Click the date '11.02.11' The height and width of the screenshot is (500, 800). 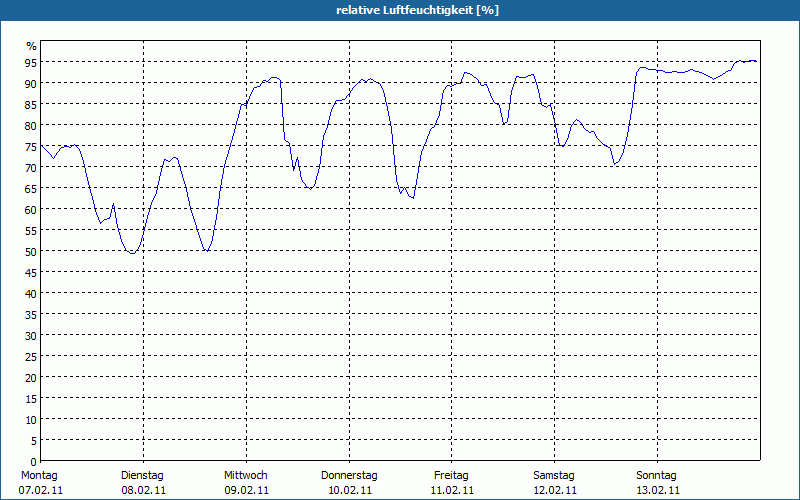coord(452,490)
